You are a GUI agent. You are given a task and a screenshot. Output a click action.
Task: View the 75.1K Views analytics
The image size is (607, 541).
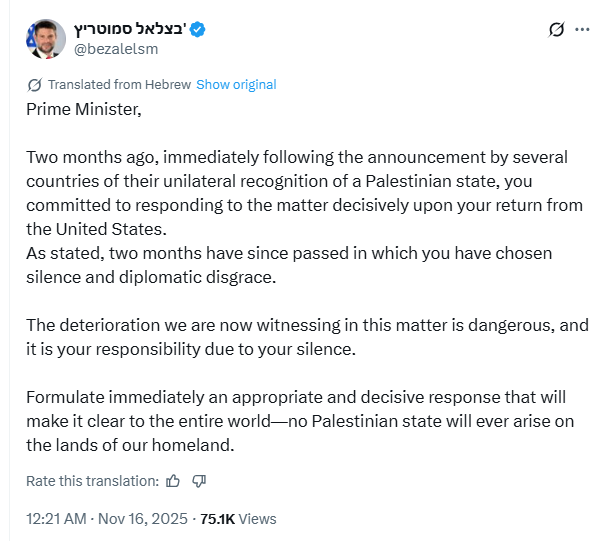(238, 519)
